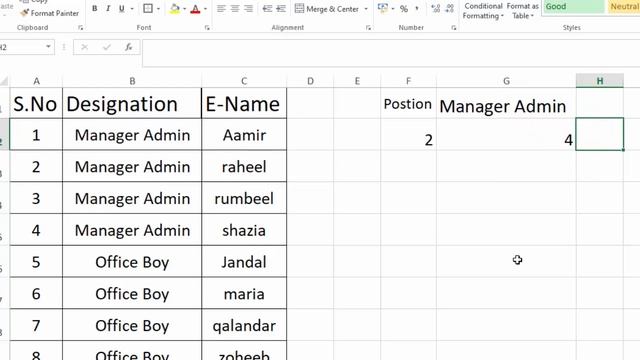Image resolution: width=640 pixels, height=360 pixels.
Task: Apply the Neutral cell style
Action: click(x=624, y=7)
